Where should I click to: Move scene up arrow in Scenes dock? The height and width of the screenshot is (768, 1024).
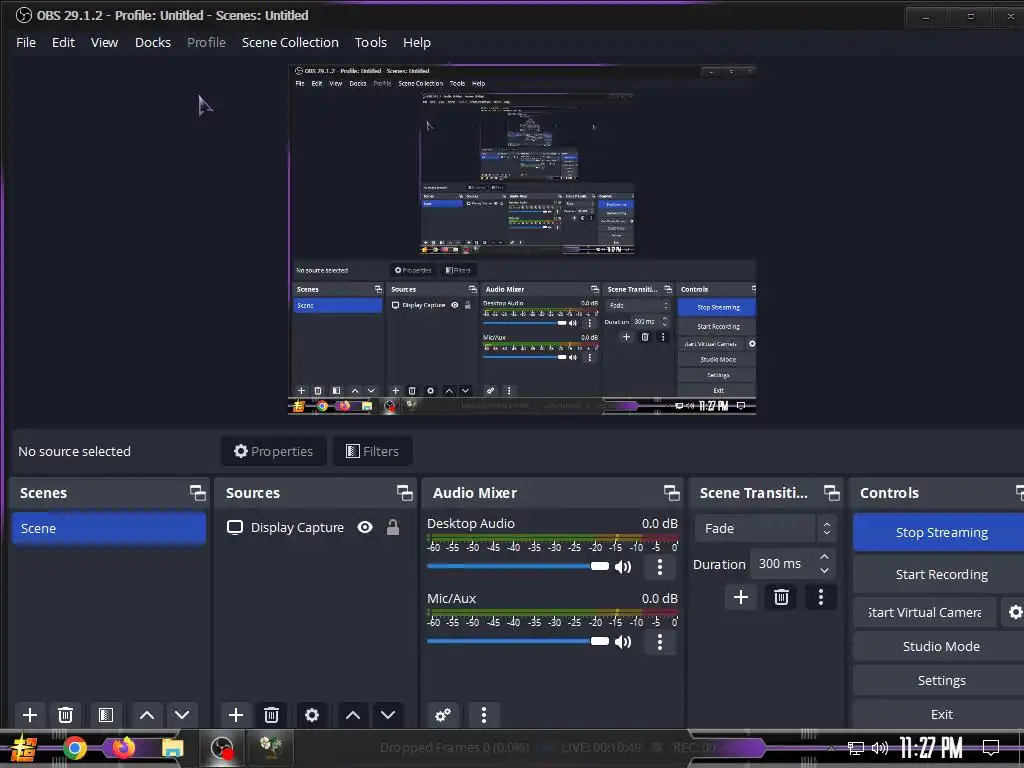pos(147,714)
